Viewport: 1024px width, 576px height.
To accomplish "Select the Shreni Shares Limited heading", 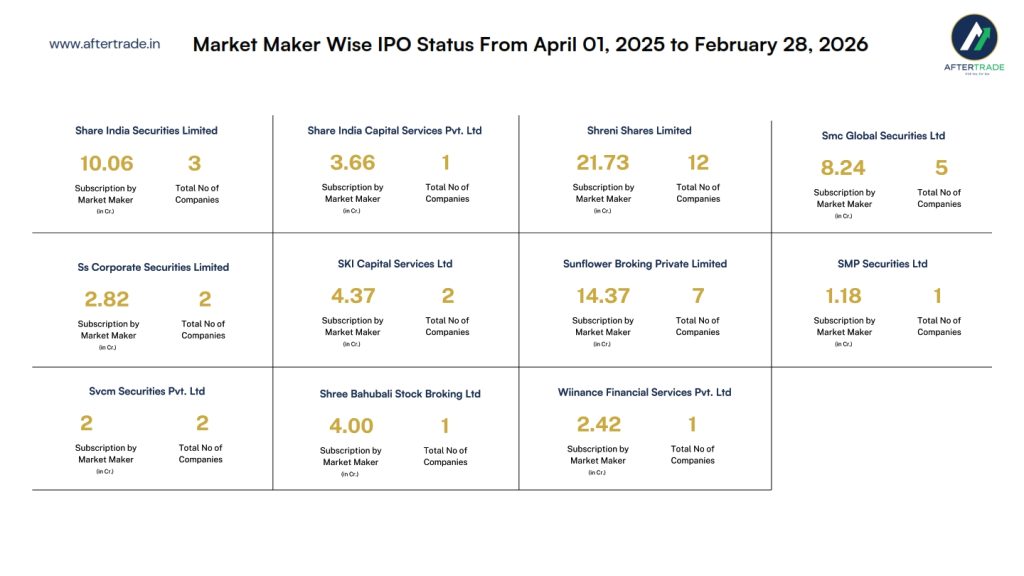I will click(x=639, y=131).
